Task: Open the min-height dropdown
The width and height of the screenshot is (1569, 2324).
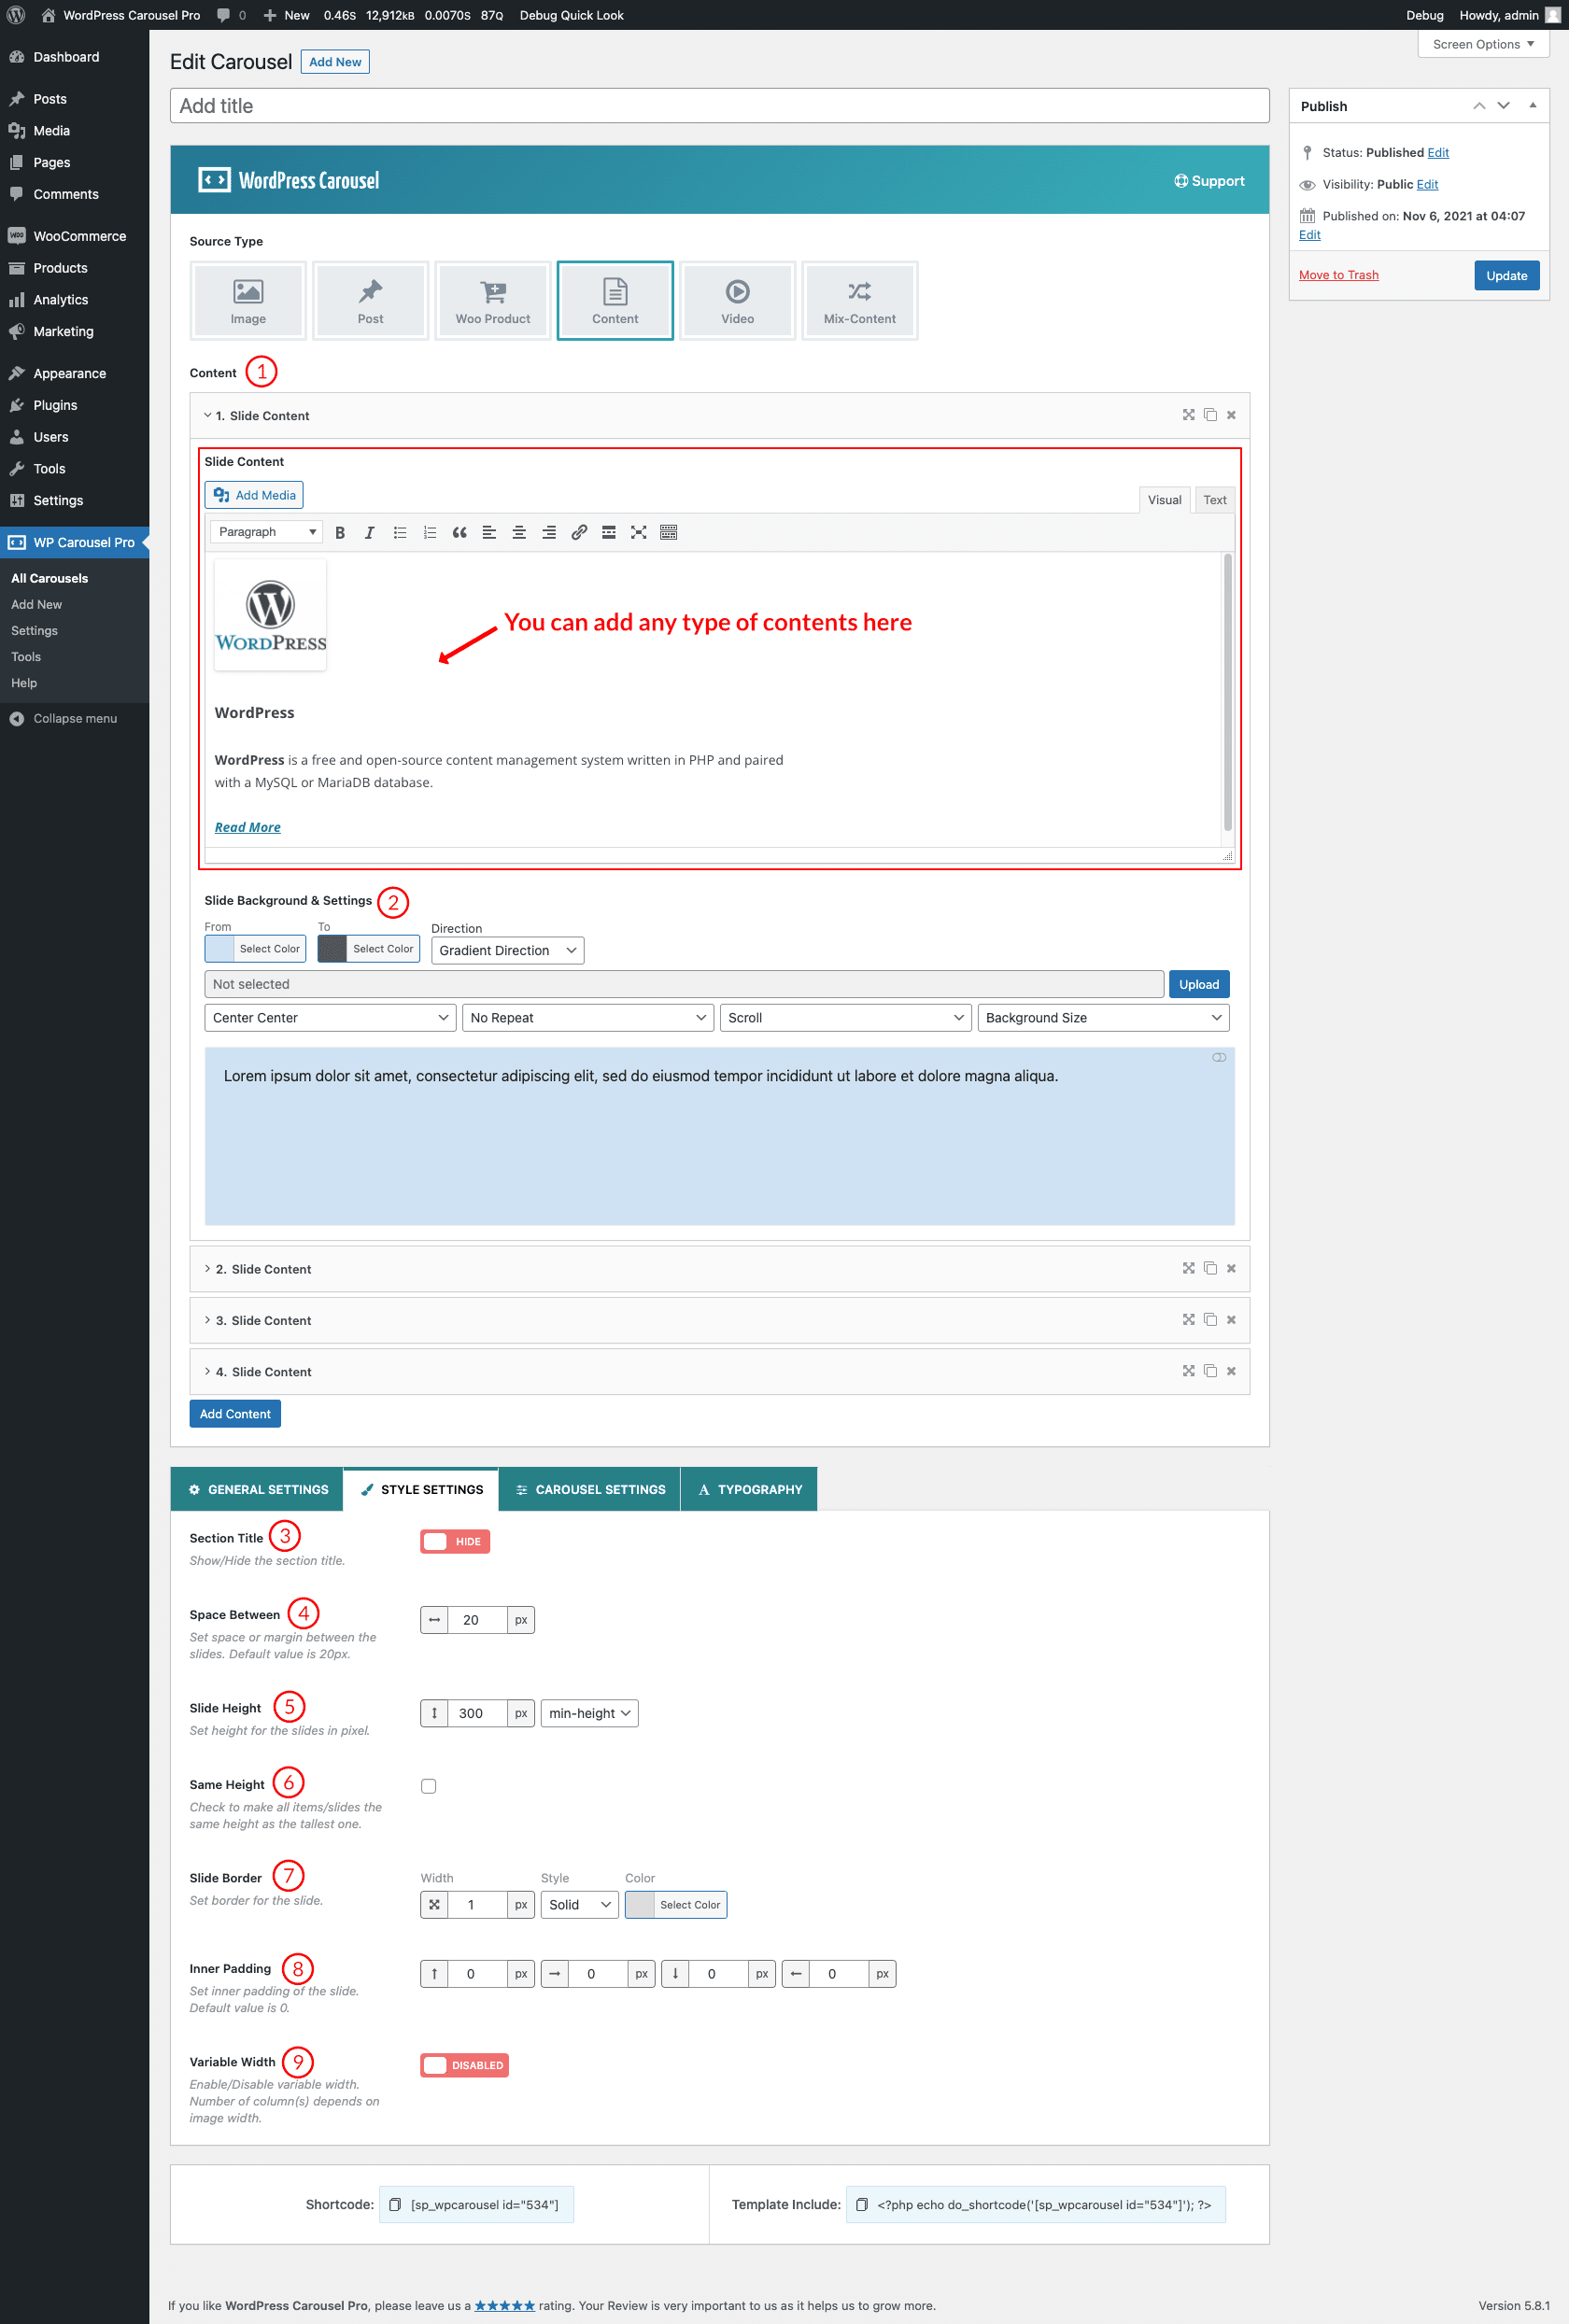Action: tap(589, 1713)
